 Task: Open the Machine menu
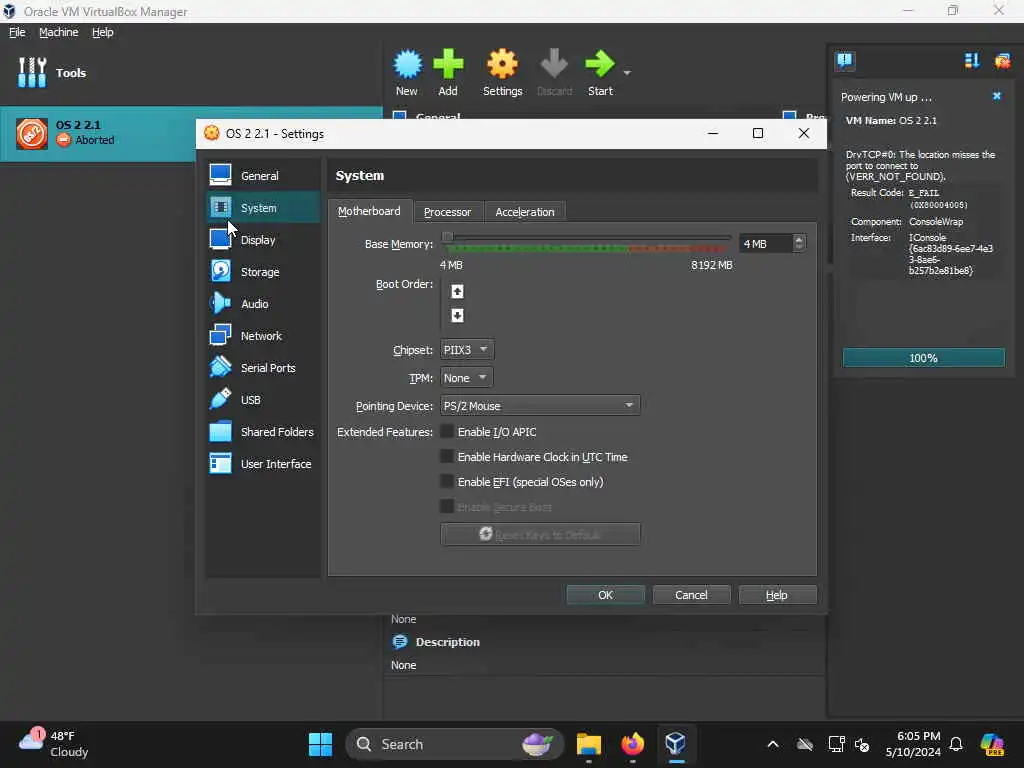pyautogui.click(x=59, y=32)
